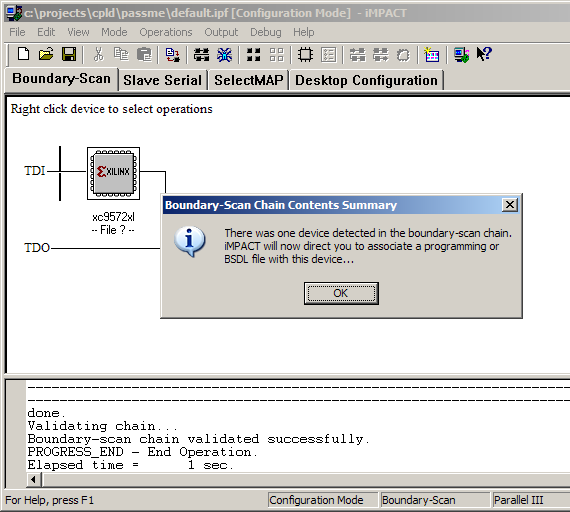Click 'Right click device to select operations' text
570x512 pixels.
click(112, 109)
